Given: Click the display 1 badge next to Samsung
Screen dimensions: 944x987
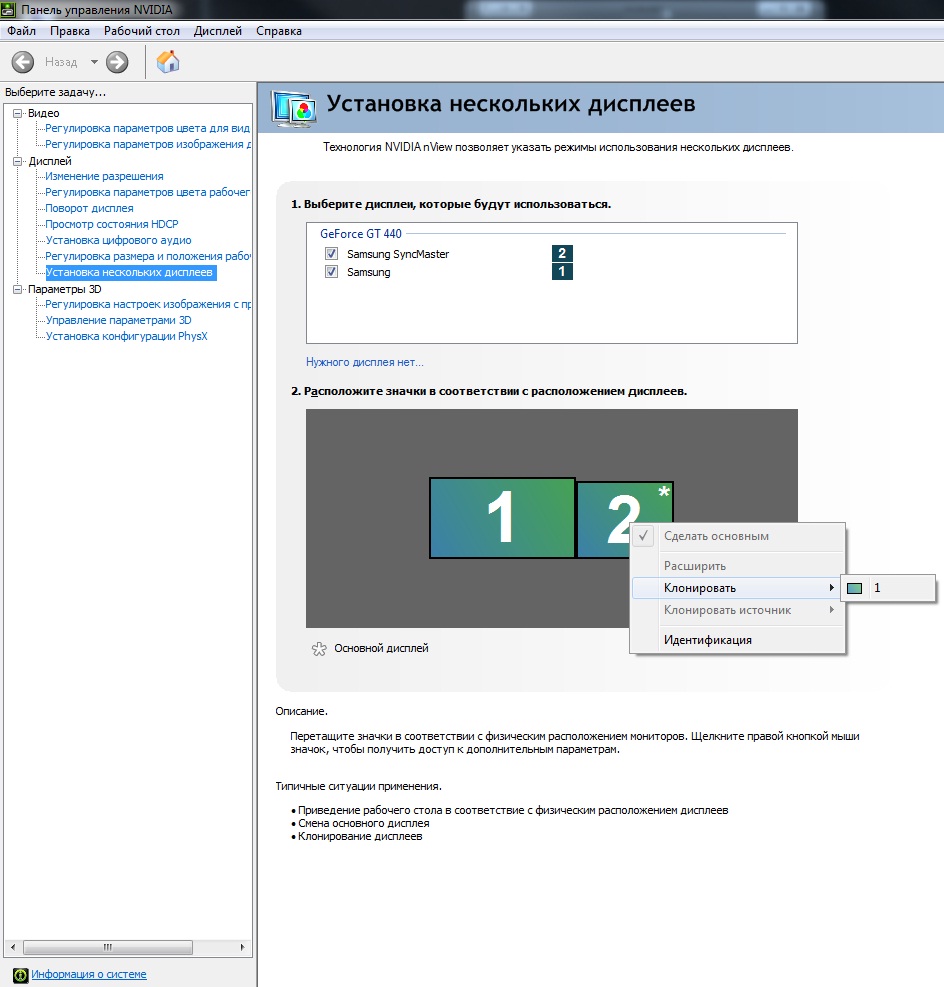Looking at the screenshot, I should 562,271.
